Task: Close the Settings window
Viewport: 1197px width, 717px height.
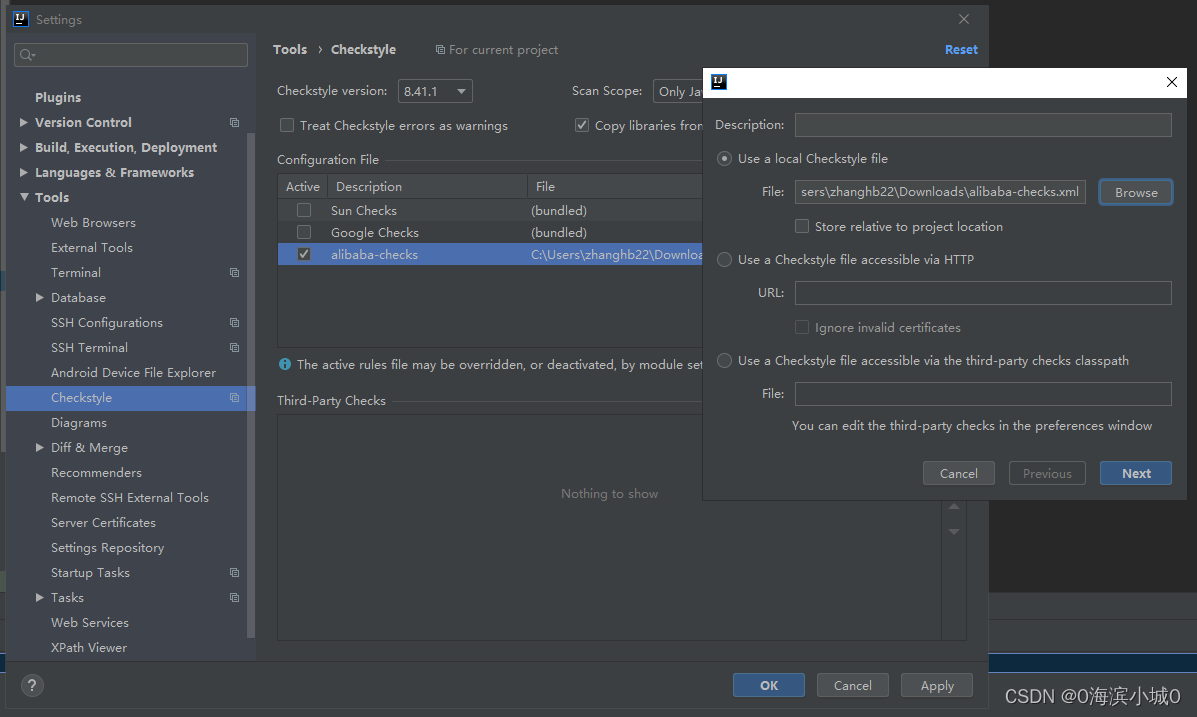Action: (x=964, y=19)
